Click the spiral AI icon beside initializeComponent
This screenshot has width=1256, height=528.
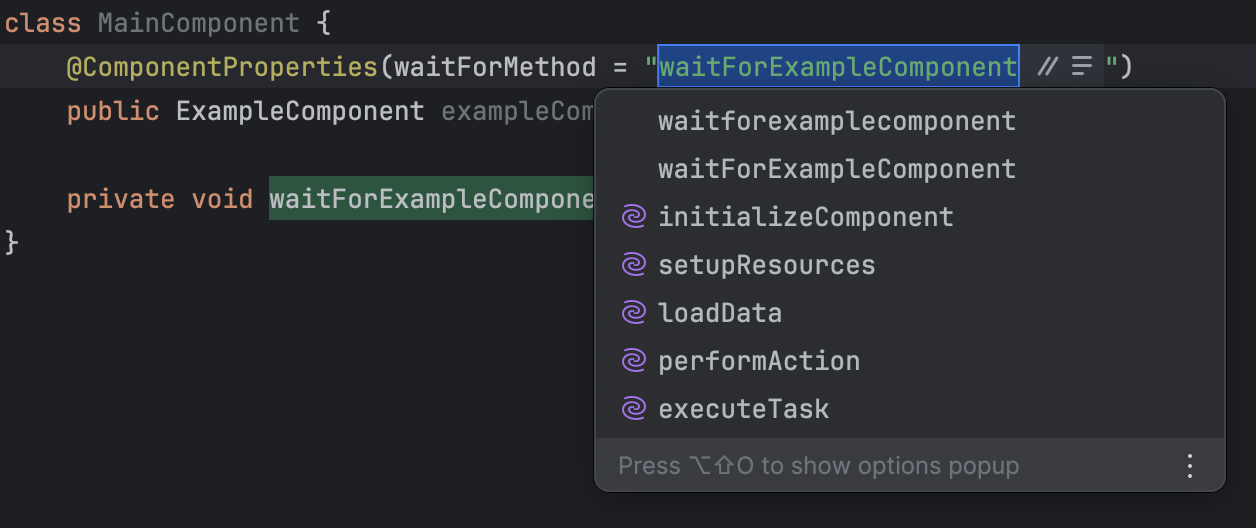click(x=633, y=217)
